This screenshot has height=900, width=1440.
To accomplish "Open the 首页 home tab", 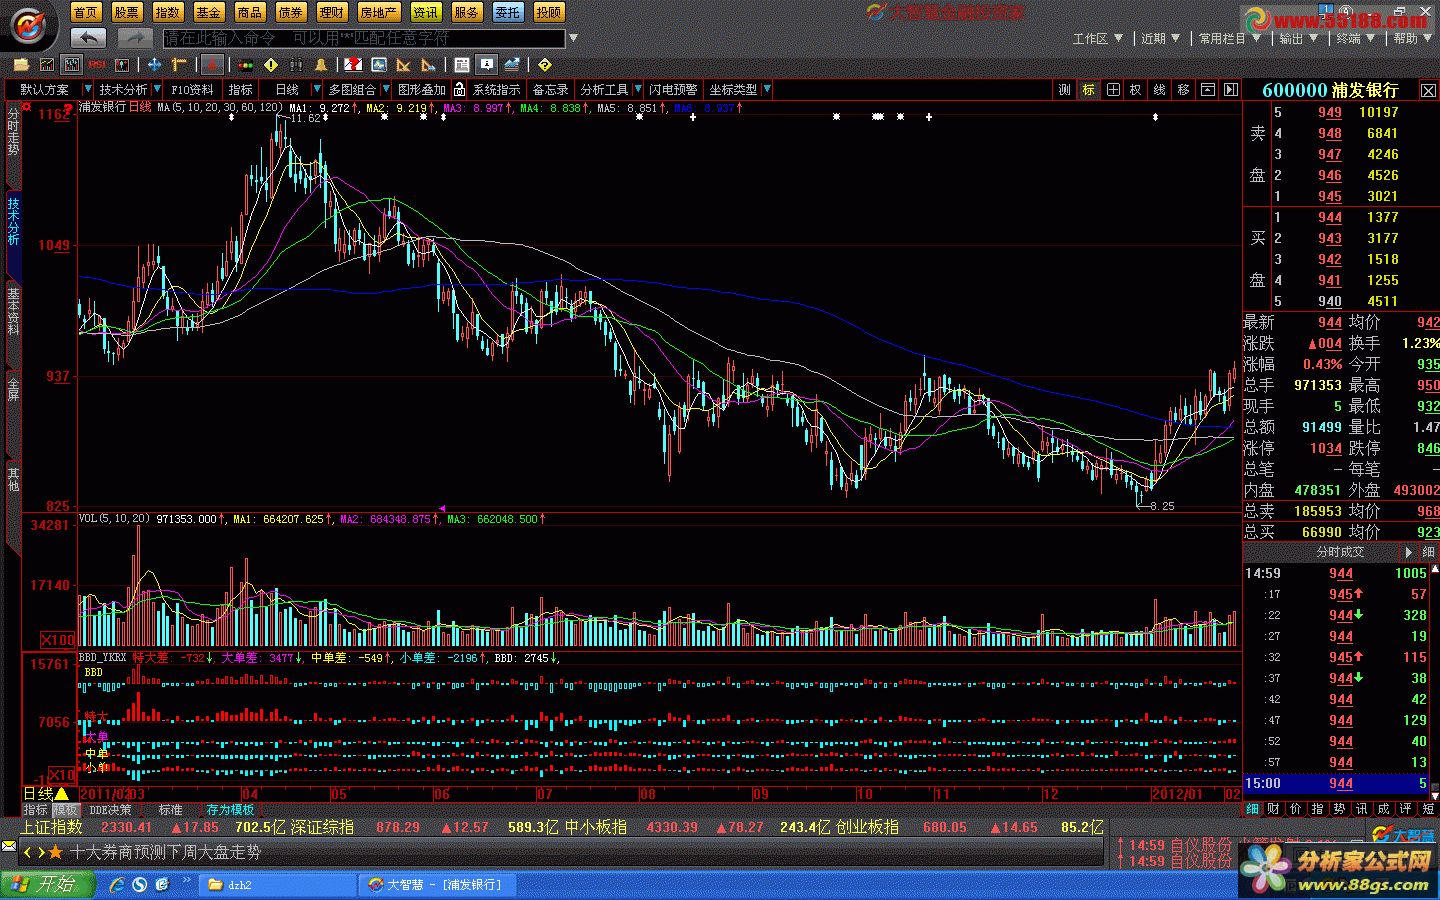I will (x=86, y=12).
